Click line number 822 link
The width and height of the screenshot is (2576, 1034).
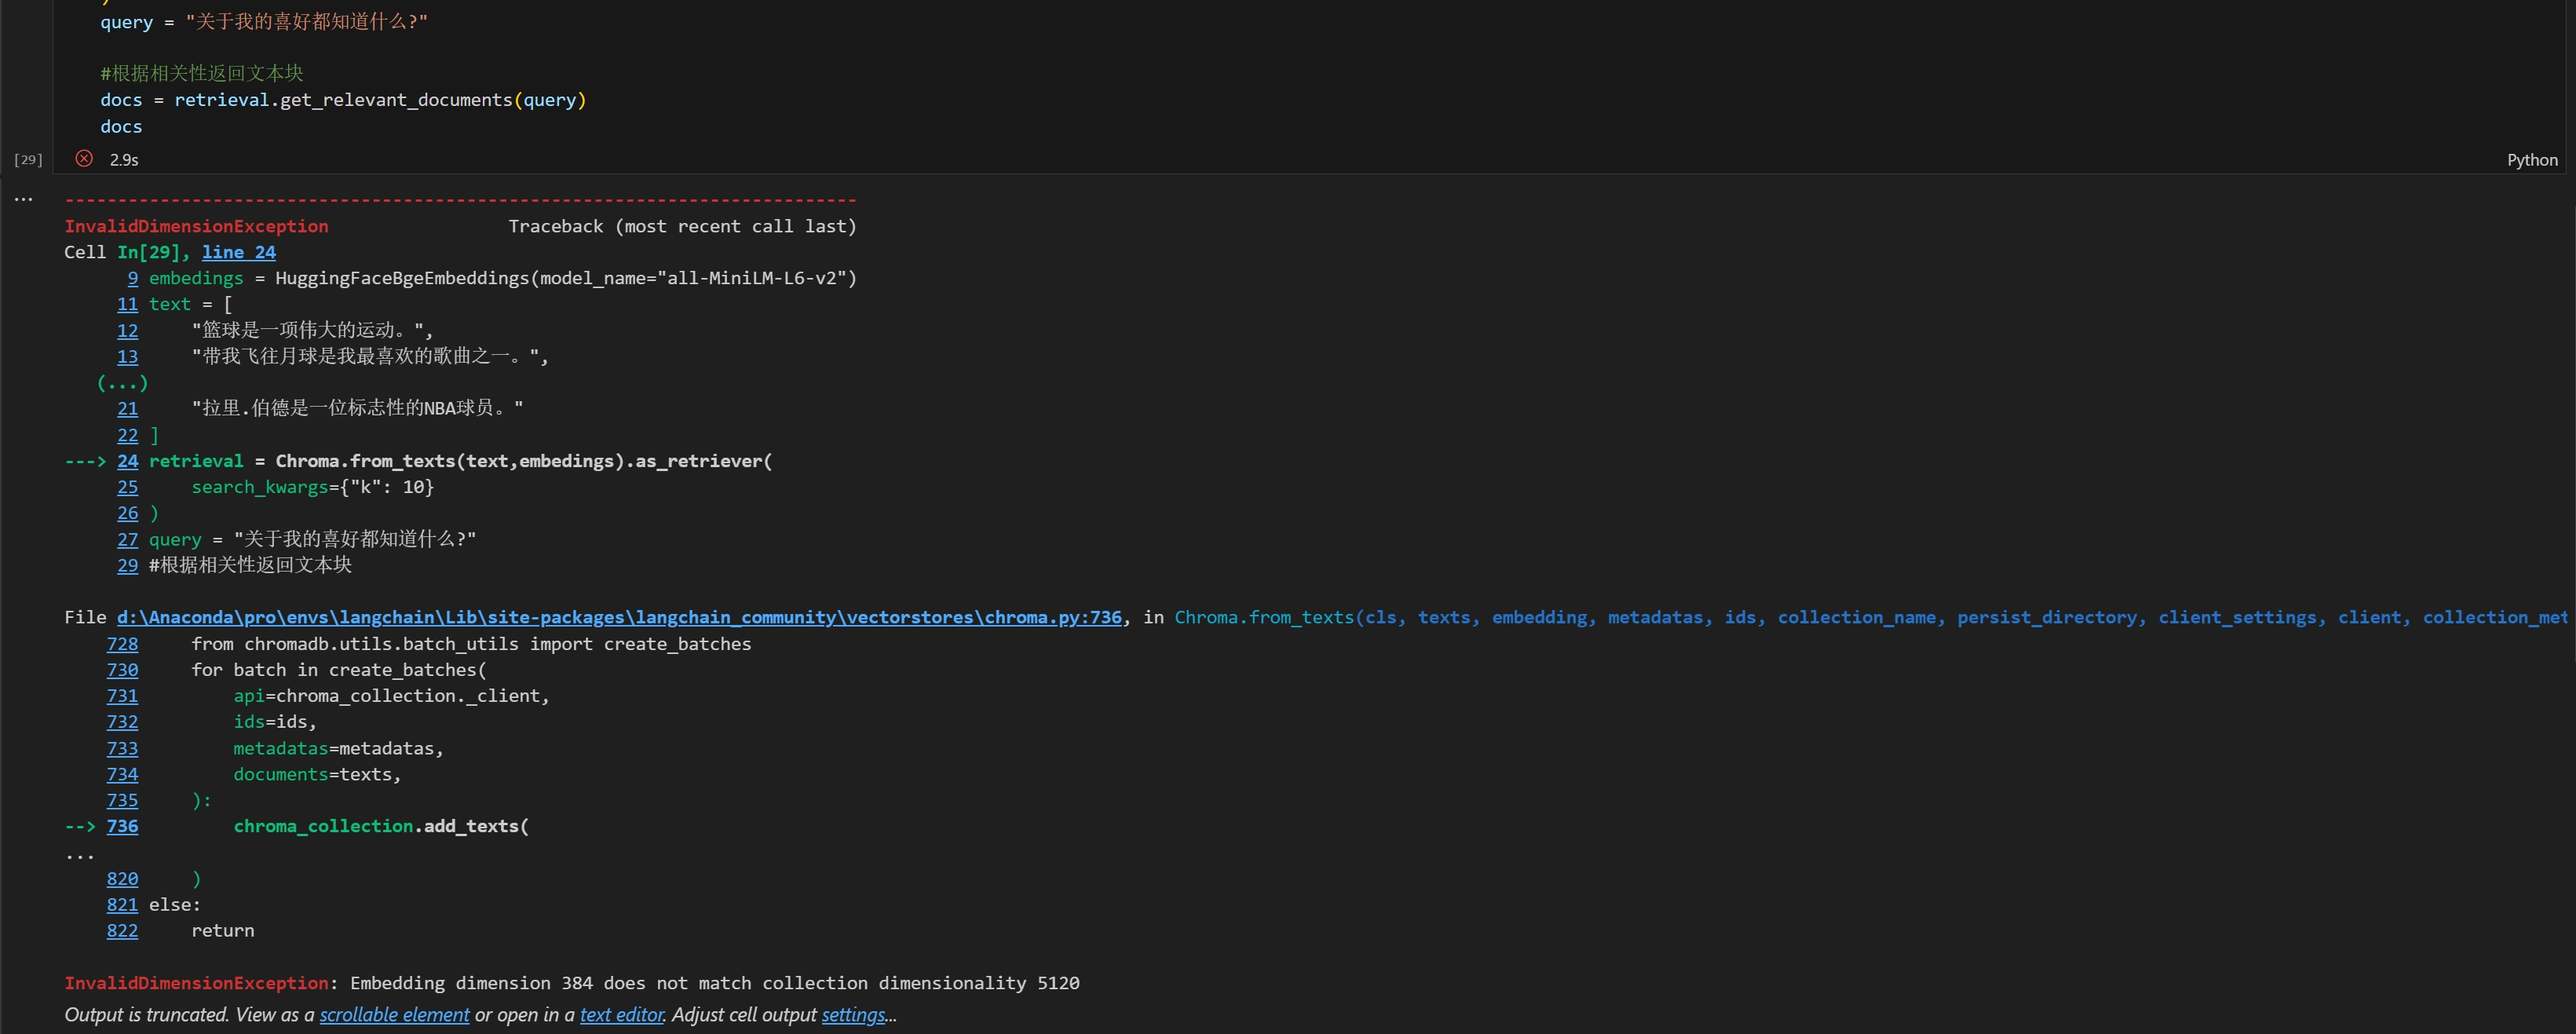pos(122,930)
